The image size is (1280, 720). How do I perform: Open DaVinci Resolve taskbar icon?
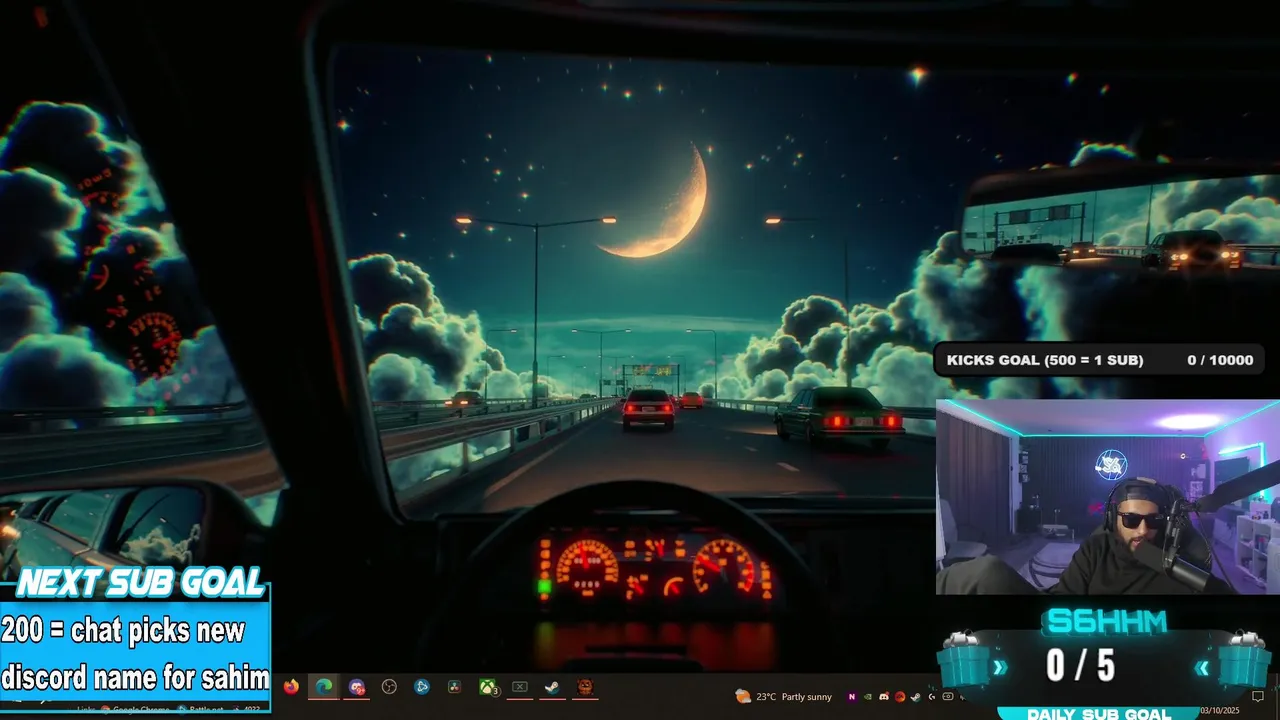point(454,687)
